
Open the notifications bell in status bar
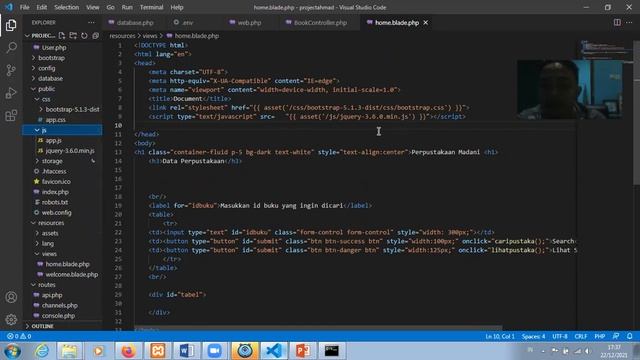pos(629,336)
